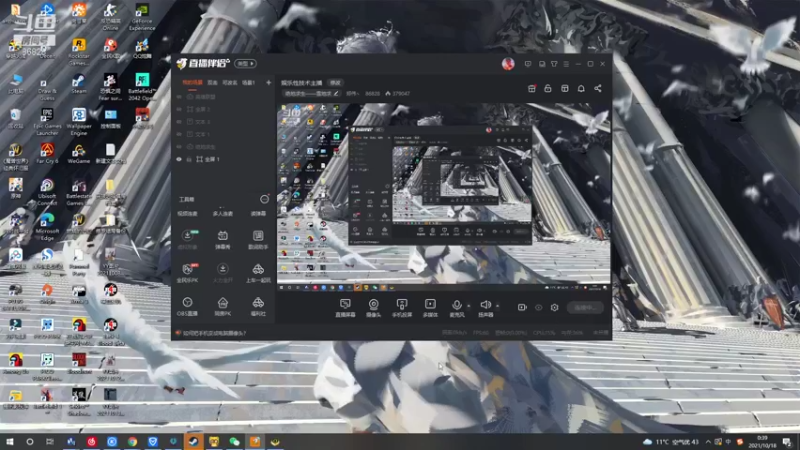Image resolution: width=800 pixels, height=450 pixels.
Task: Open the T-shirt skin icon in title bar
Action: tap(554, 64)
